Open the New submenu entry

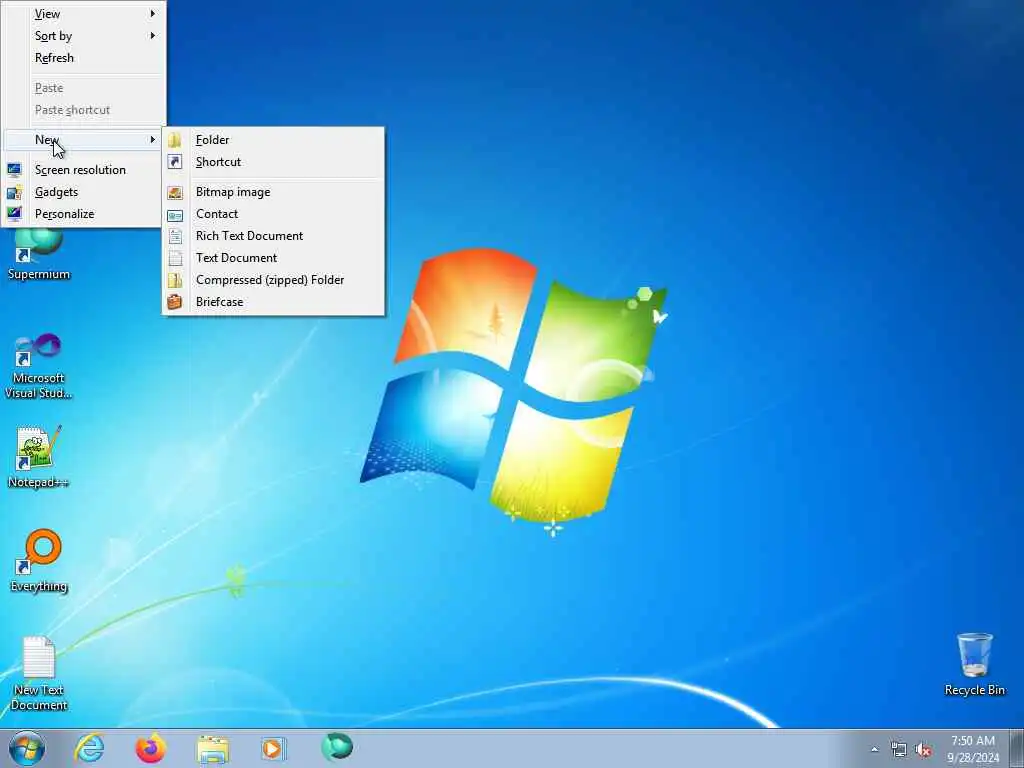click(83, 140)
